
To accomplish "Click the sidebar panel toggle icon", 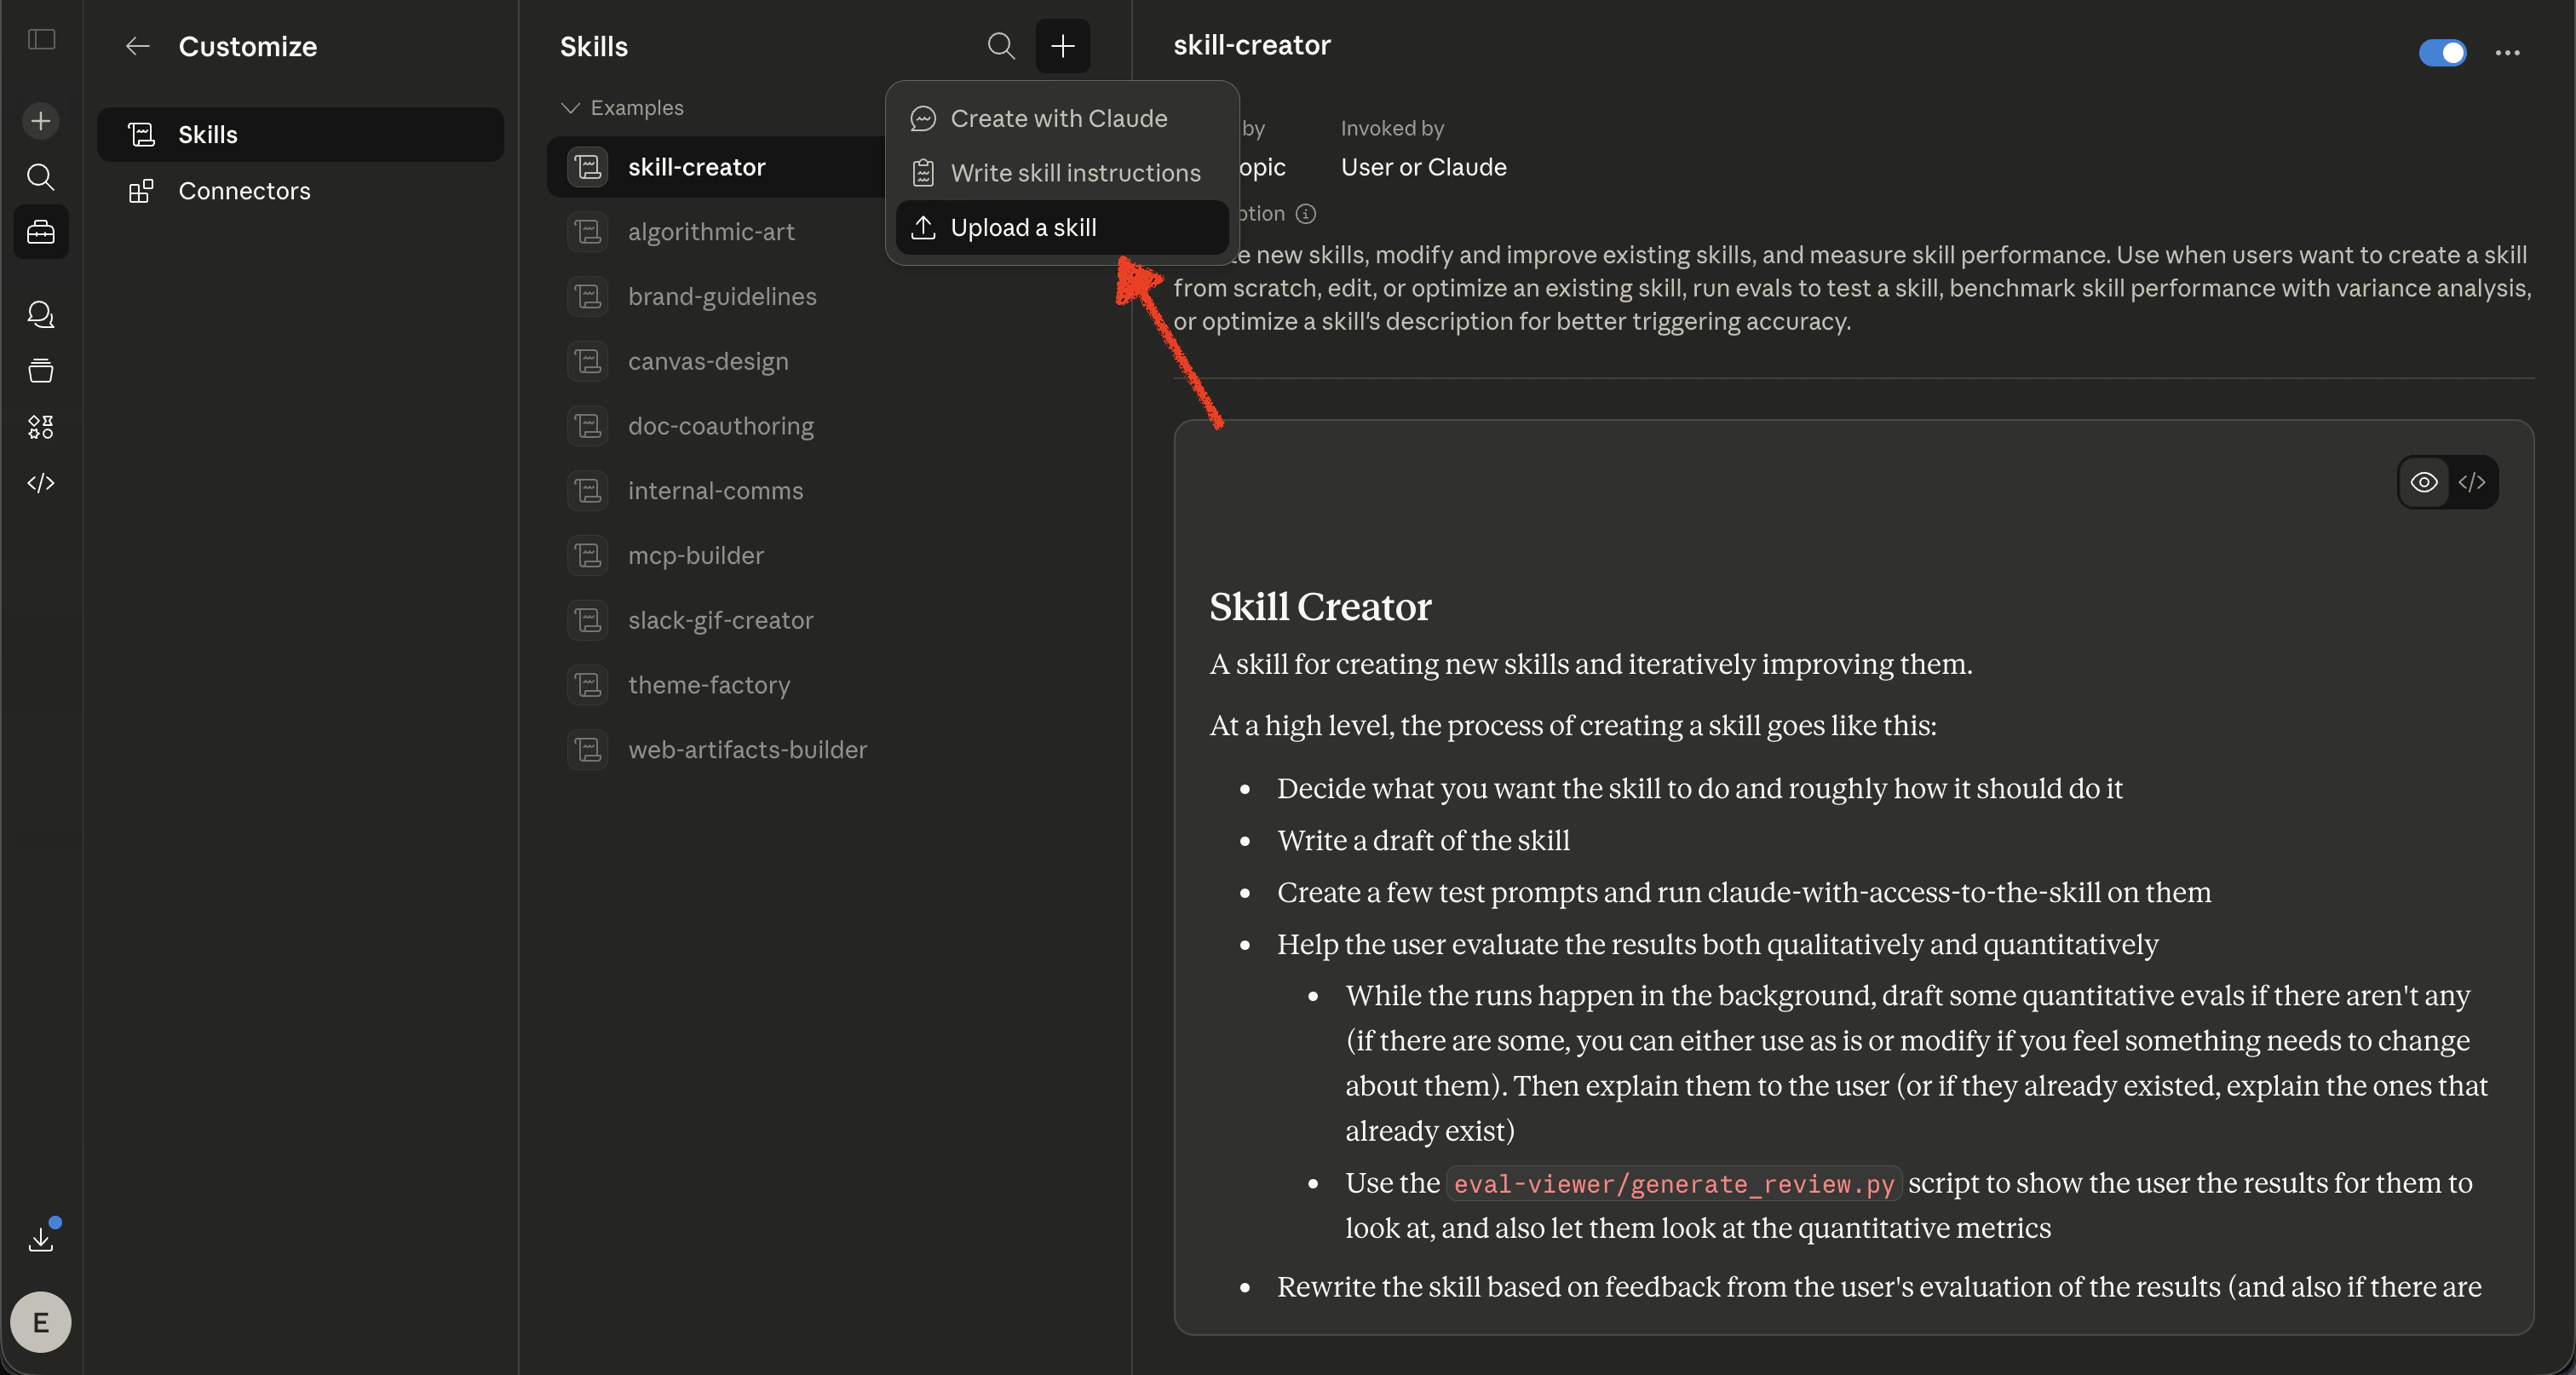I will (x=41, y=40).
